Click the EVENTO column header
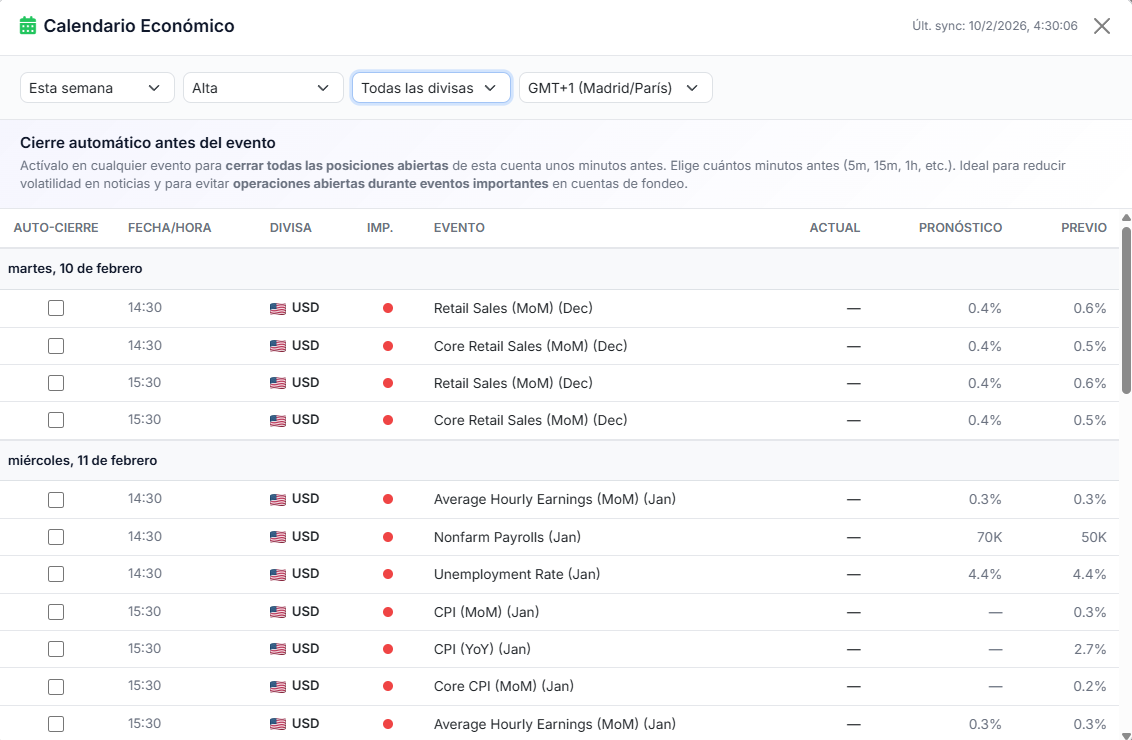1132x740 pixels. point(459,228)
